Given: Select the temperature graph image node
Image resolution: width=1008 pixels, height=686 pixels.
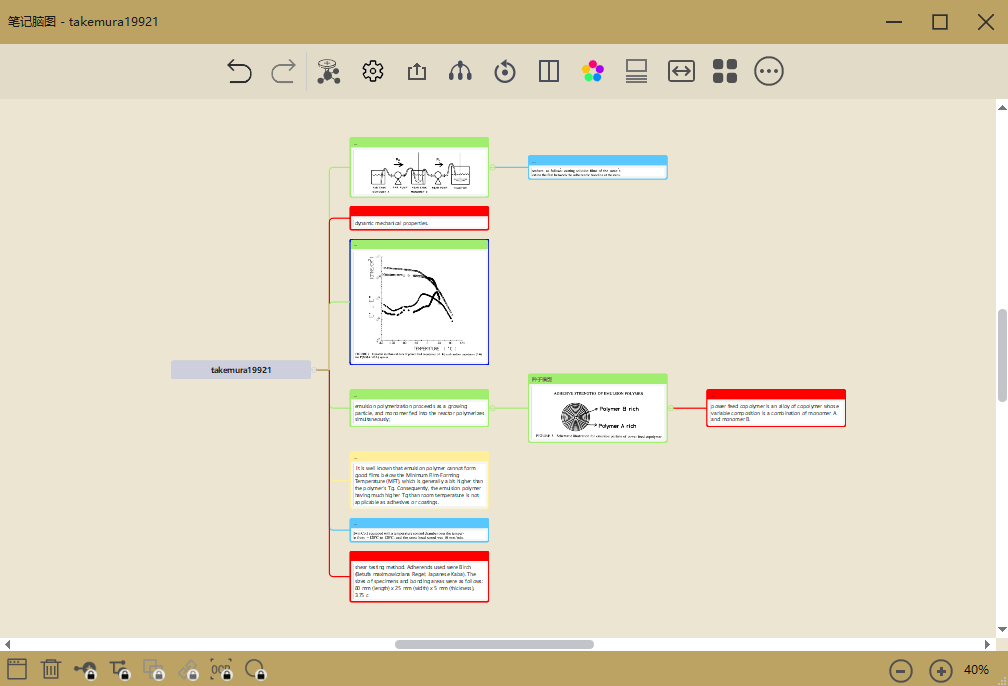Looking at the screenshot, I should 419,303.
